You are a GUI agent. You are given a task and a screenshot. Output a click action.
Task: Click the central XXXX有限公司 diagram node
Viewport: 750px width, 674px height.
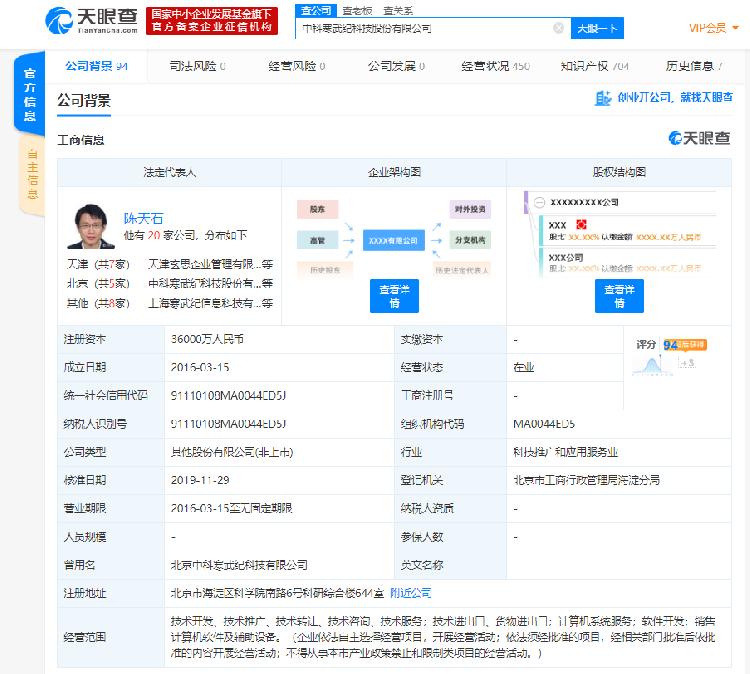coord(393,241)
